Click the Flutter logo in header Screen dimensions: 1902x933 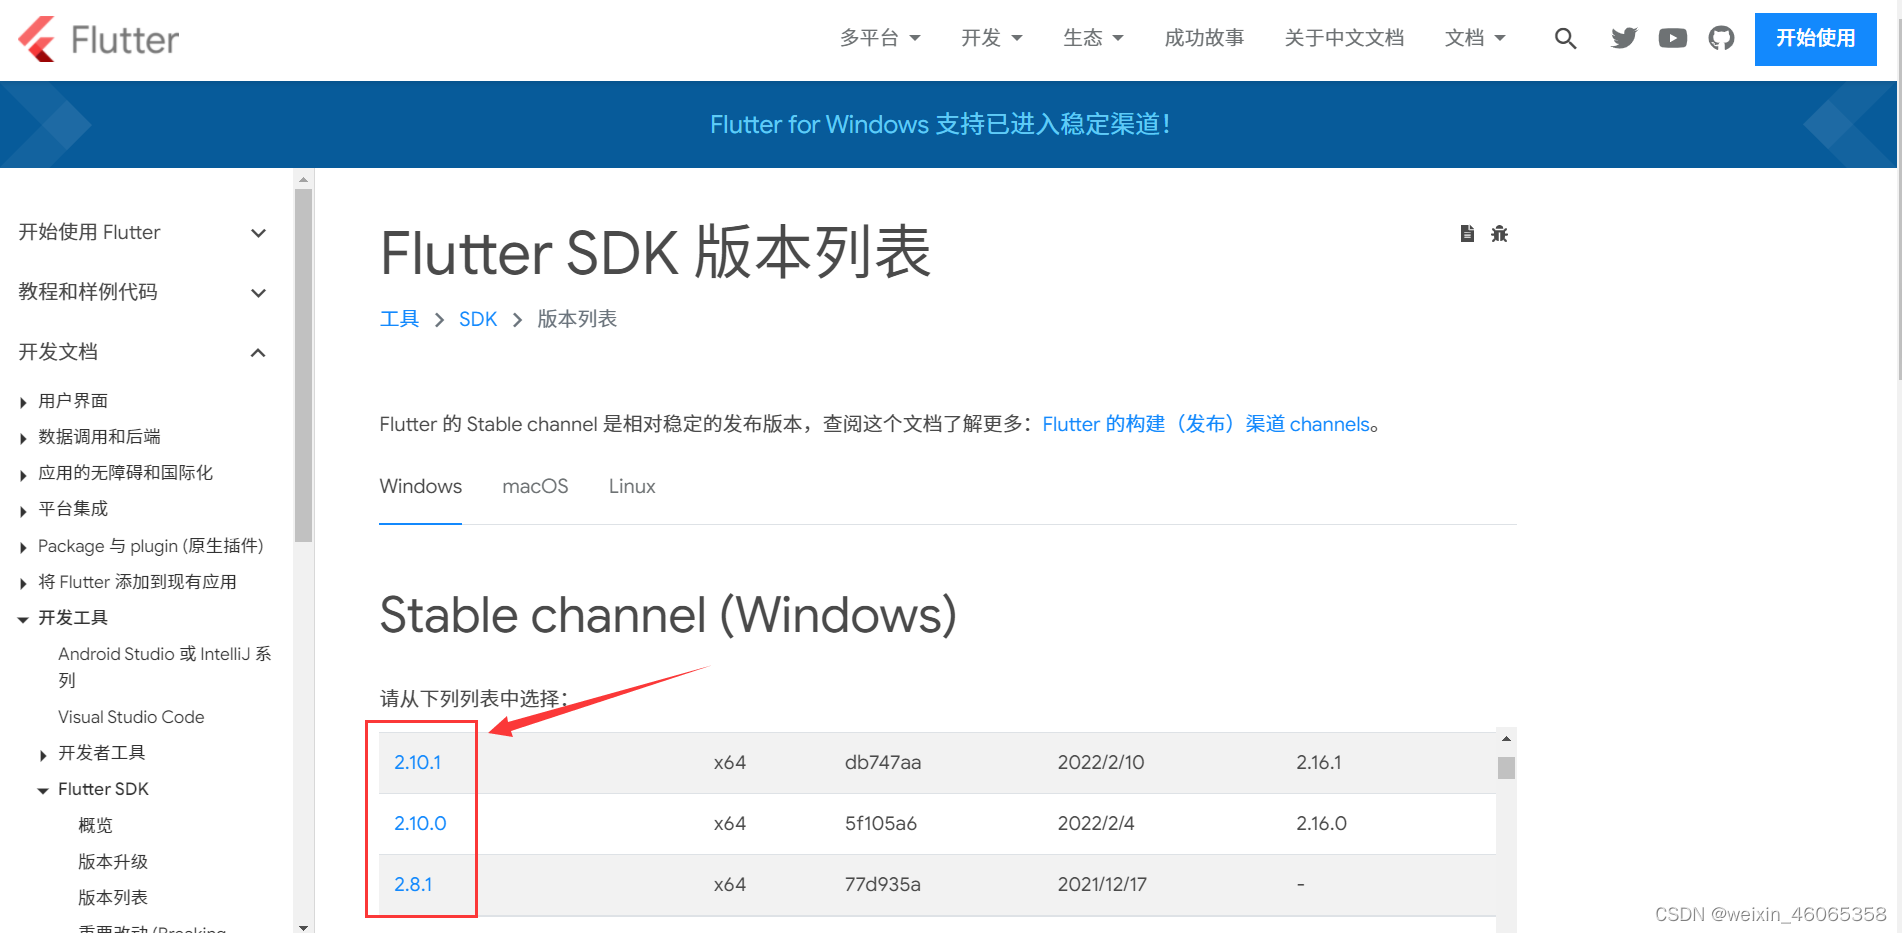click(x=98, y=39)
